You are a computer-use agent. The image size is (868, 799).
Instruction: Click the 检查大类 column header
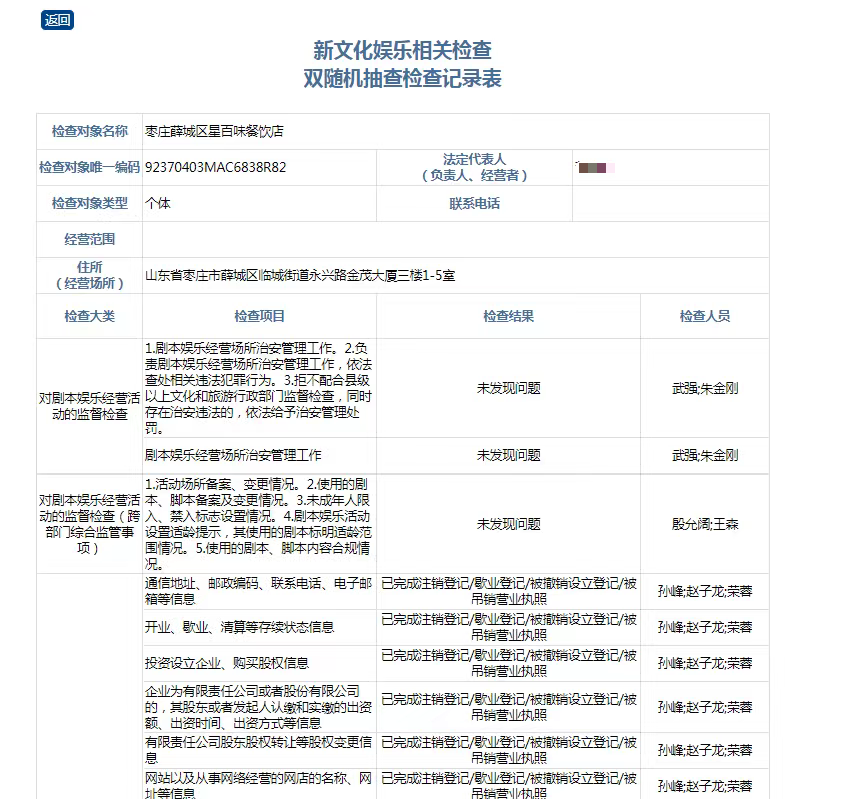(90, 316)
